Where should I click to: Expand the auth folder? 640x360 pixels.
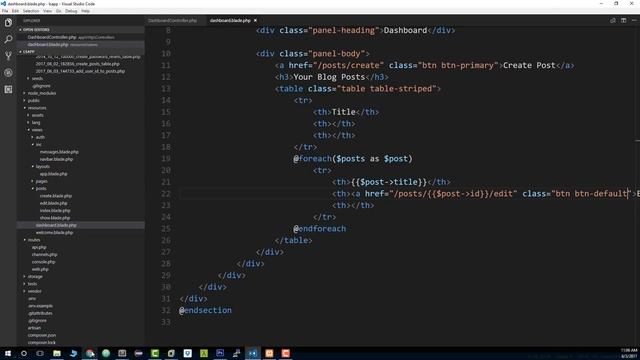(39, 137)
